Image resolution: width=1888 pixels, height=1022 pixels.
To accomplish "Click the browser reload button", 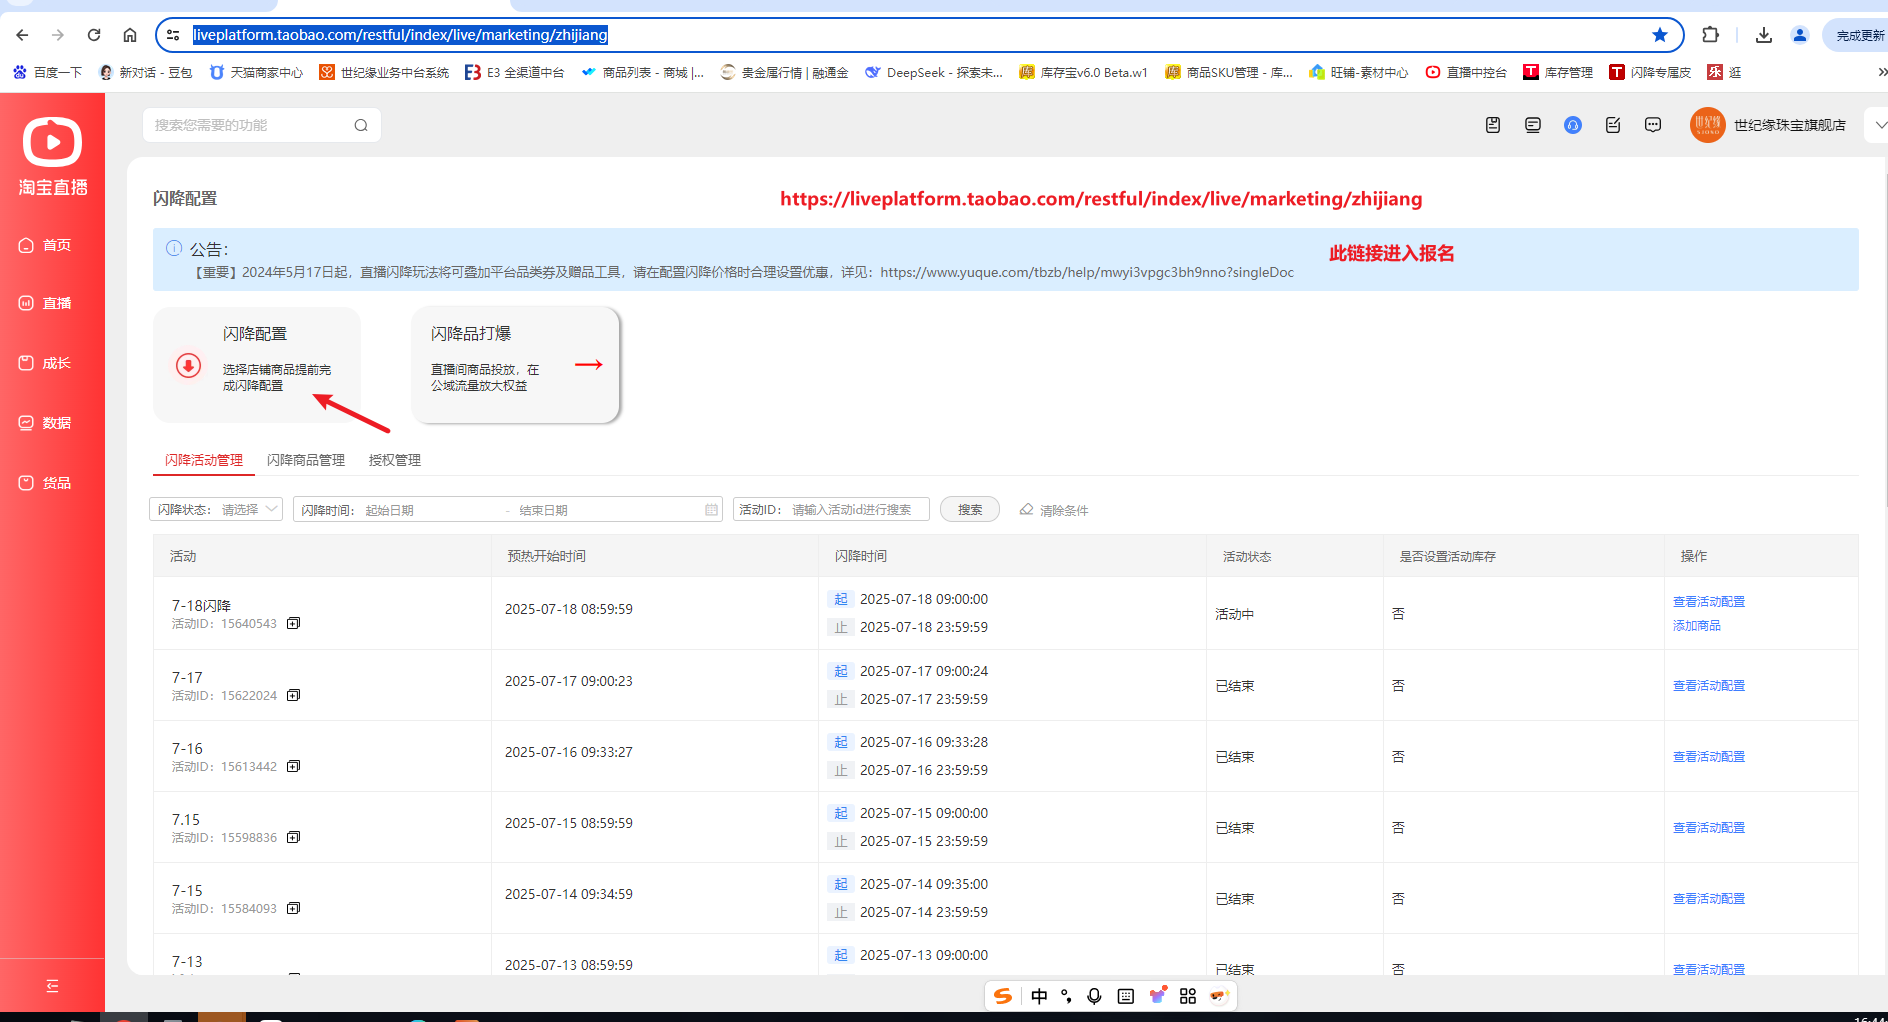I will (x=94, y=35).
